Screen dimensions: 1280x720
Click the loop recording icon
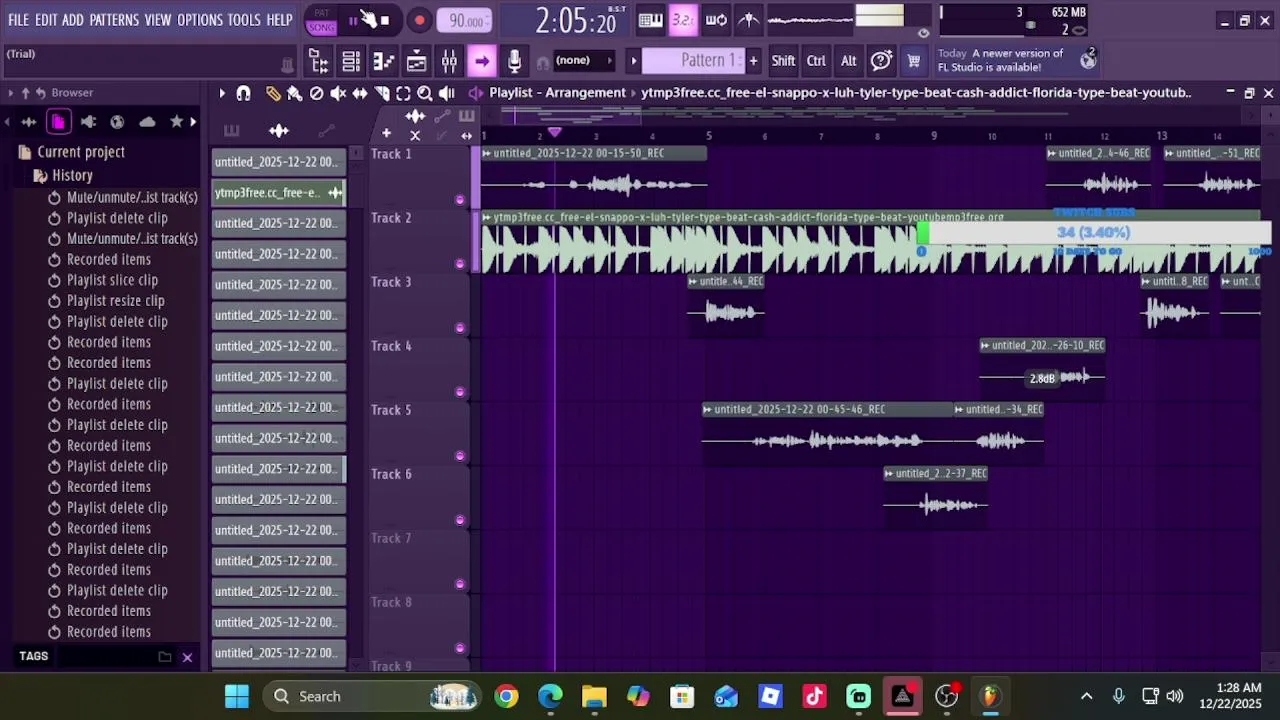tap(716, 20)
